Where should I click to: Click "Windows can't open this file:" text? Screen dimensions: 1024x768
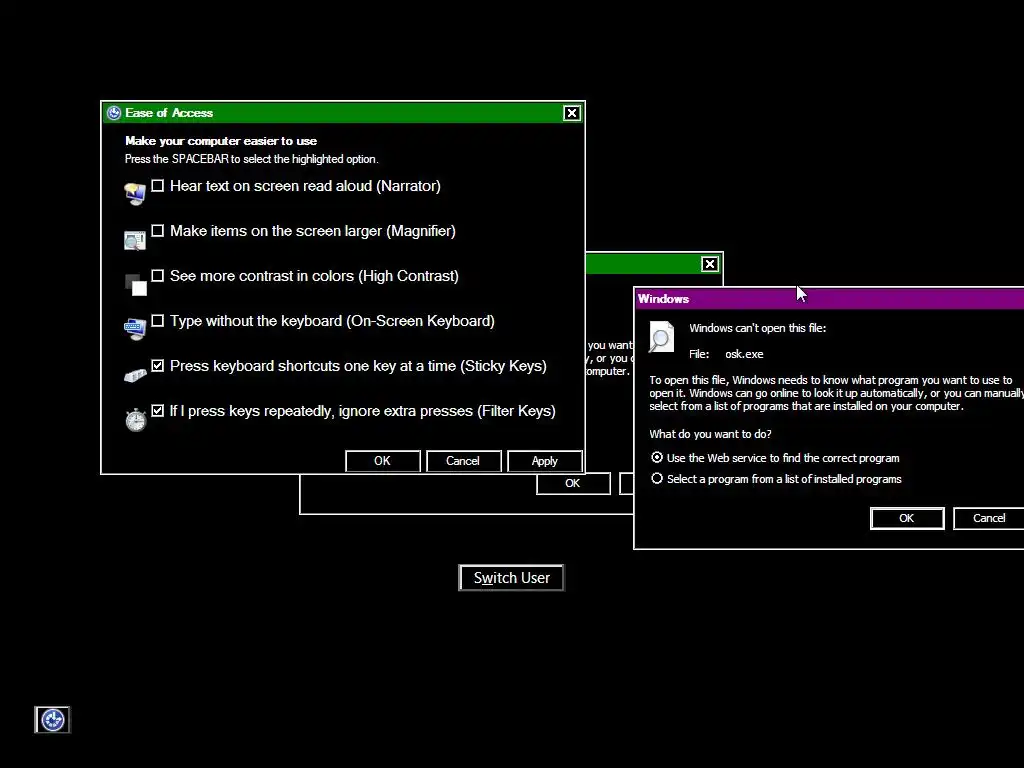pos(758,328)
